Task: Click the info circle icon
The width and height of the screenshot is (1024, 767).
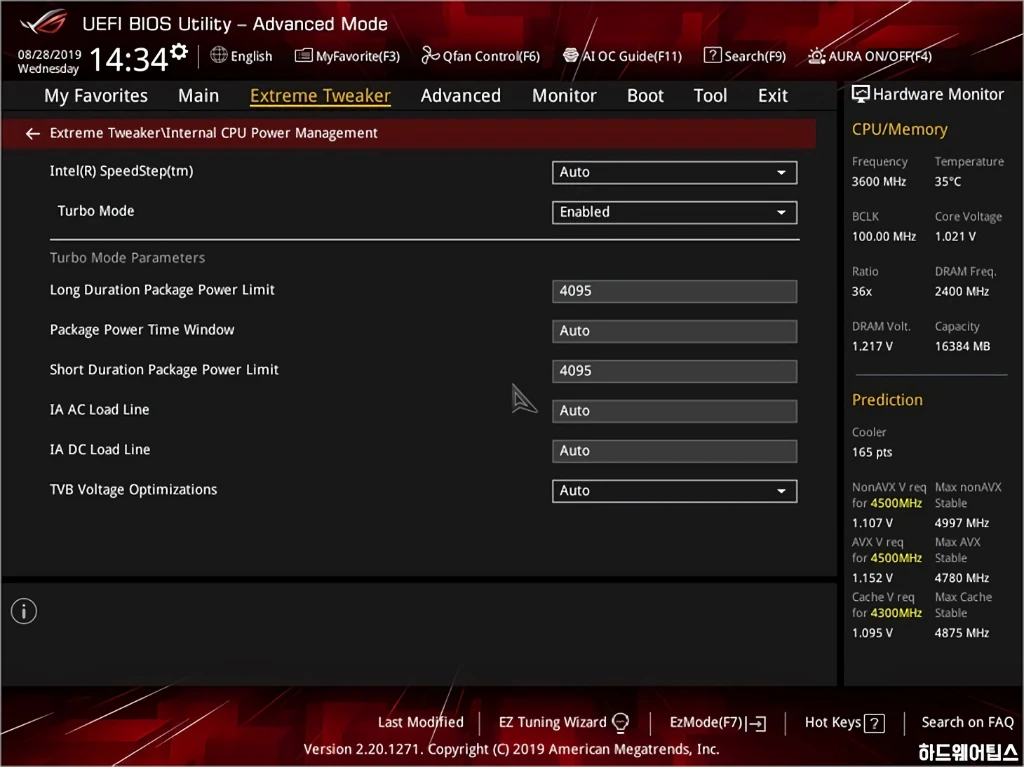Action: point(24,612)
